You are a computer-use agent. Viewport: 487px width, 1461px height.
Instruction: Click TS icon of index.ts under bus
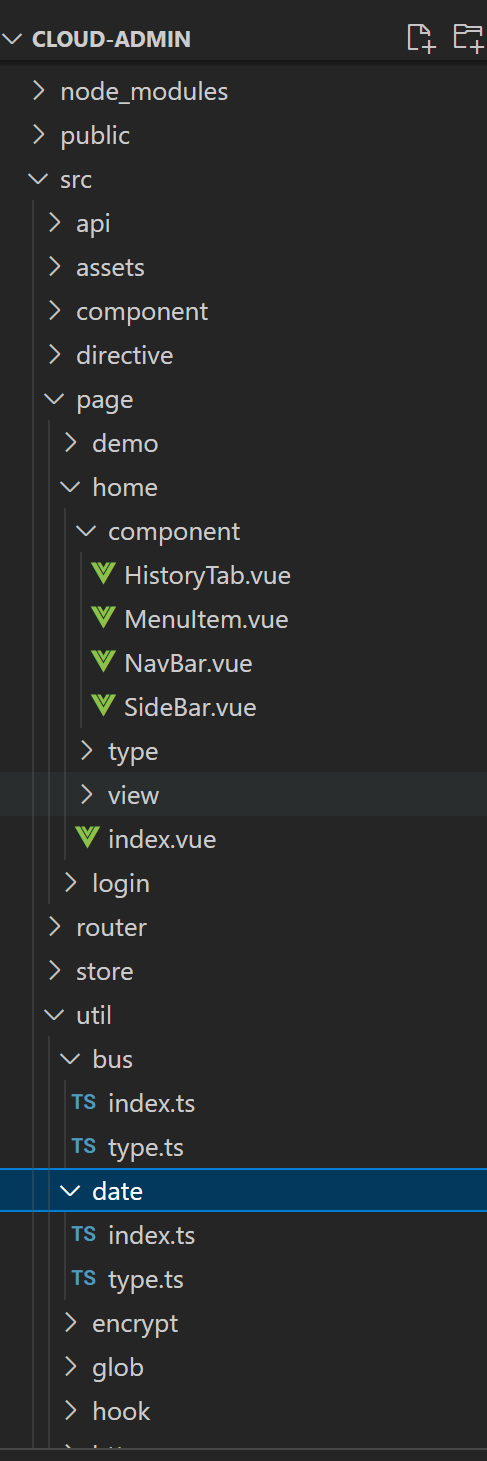coord(84,1103)
